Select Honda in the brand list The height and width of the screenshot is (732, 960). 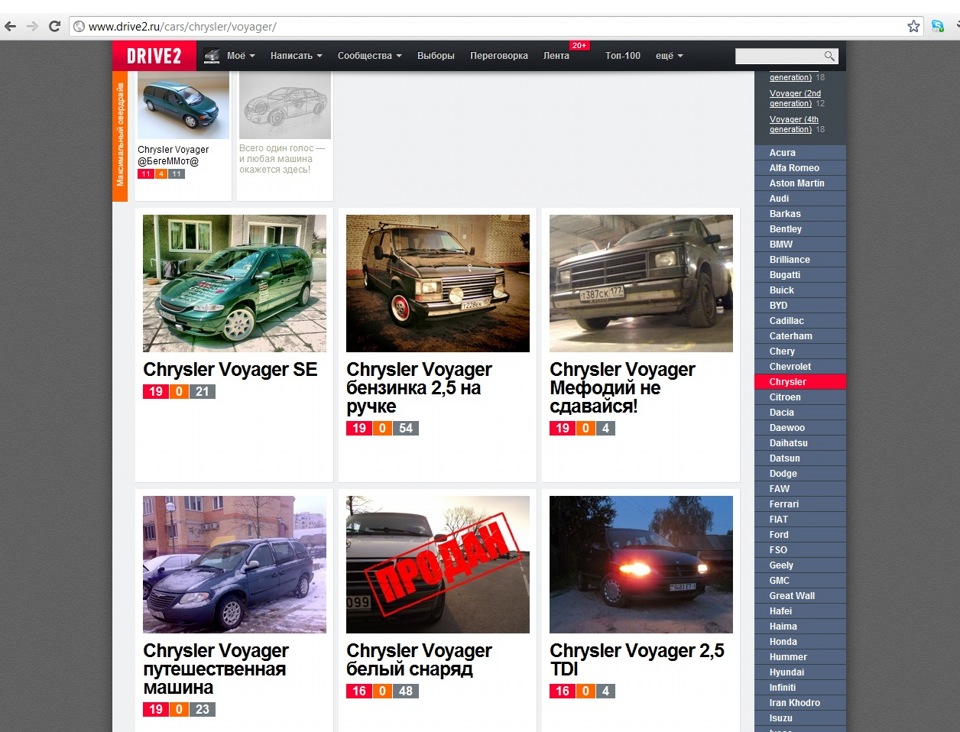pyautogui.click(x=800, y=642)
